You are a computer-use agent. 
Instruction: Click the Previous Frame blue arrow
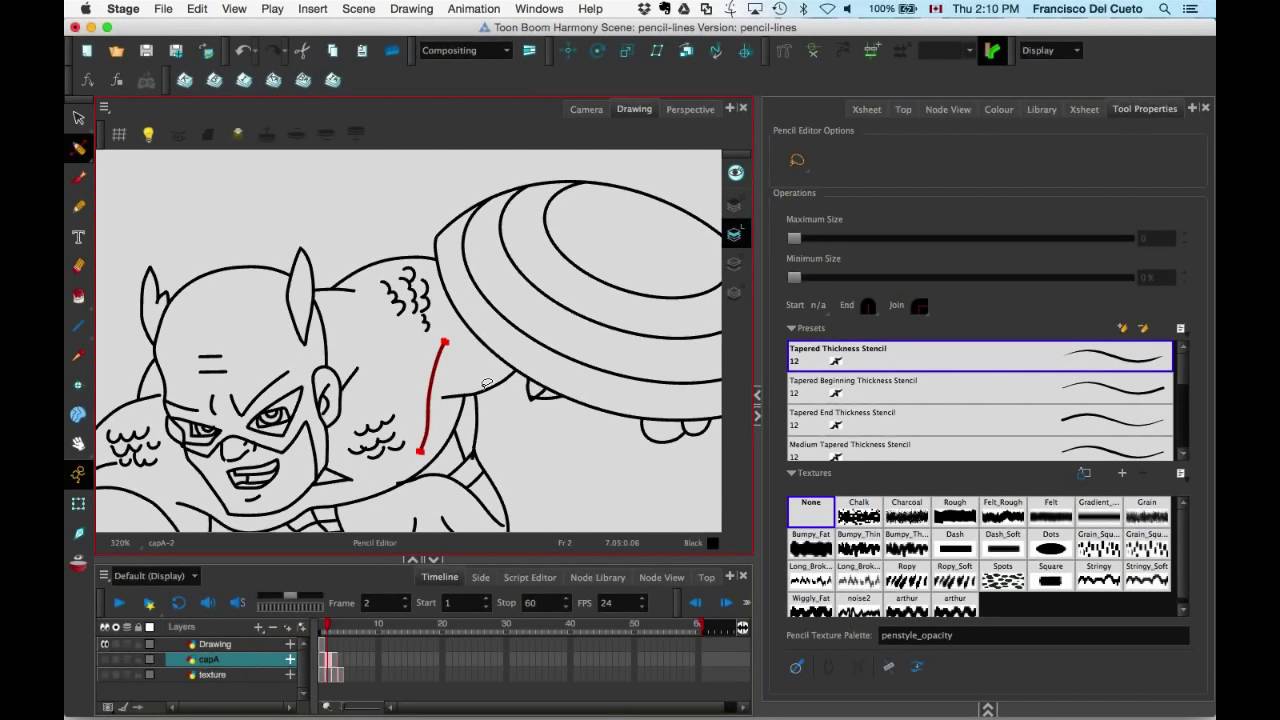695,603
